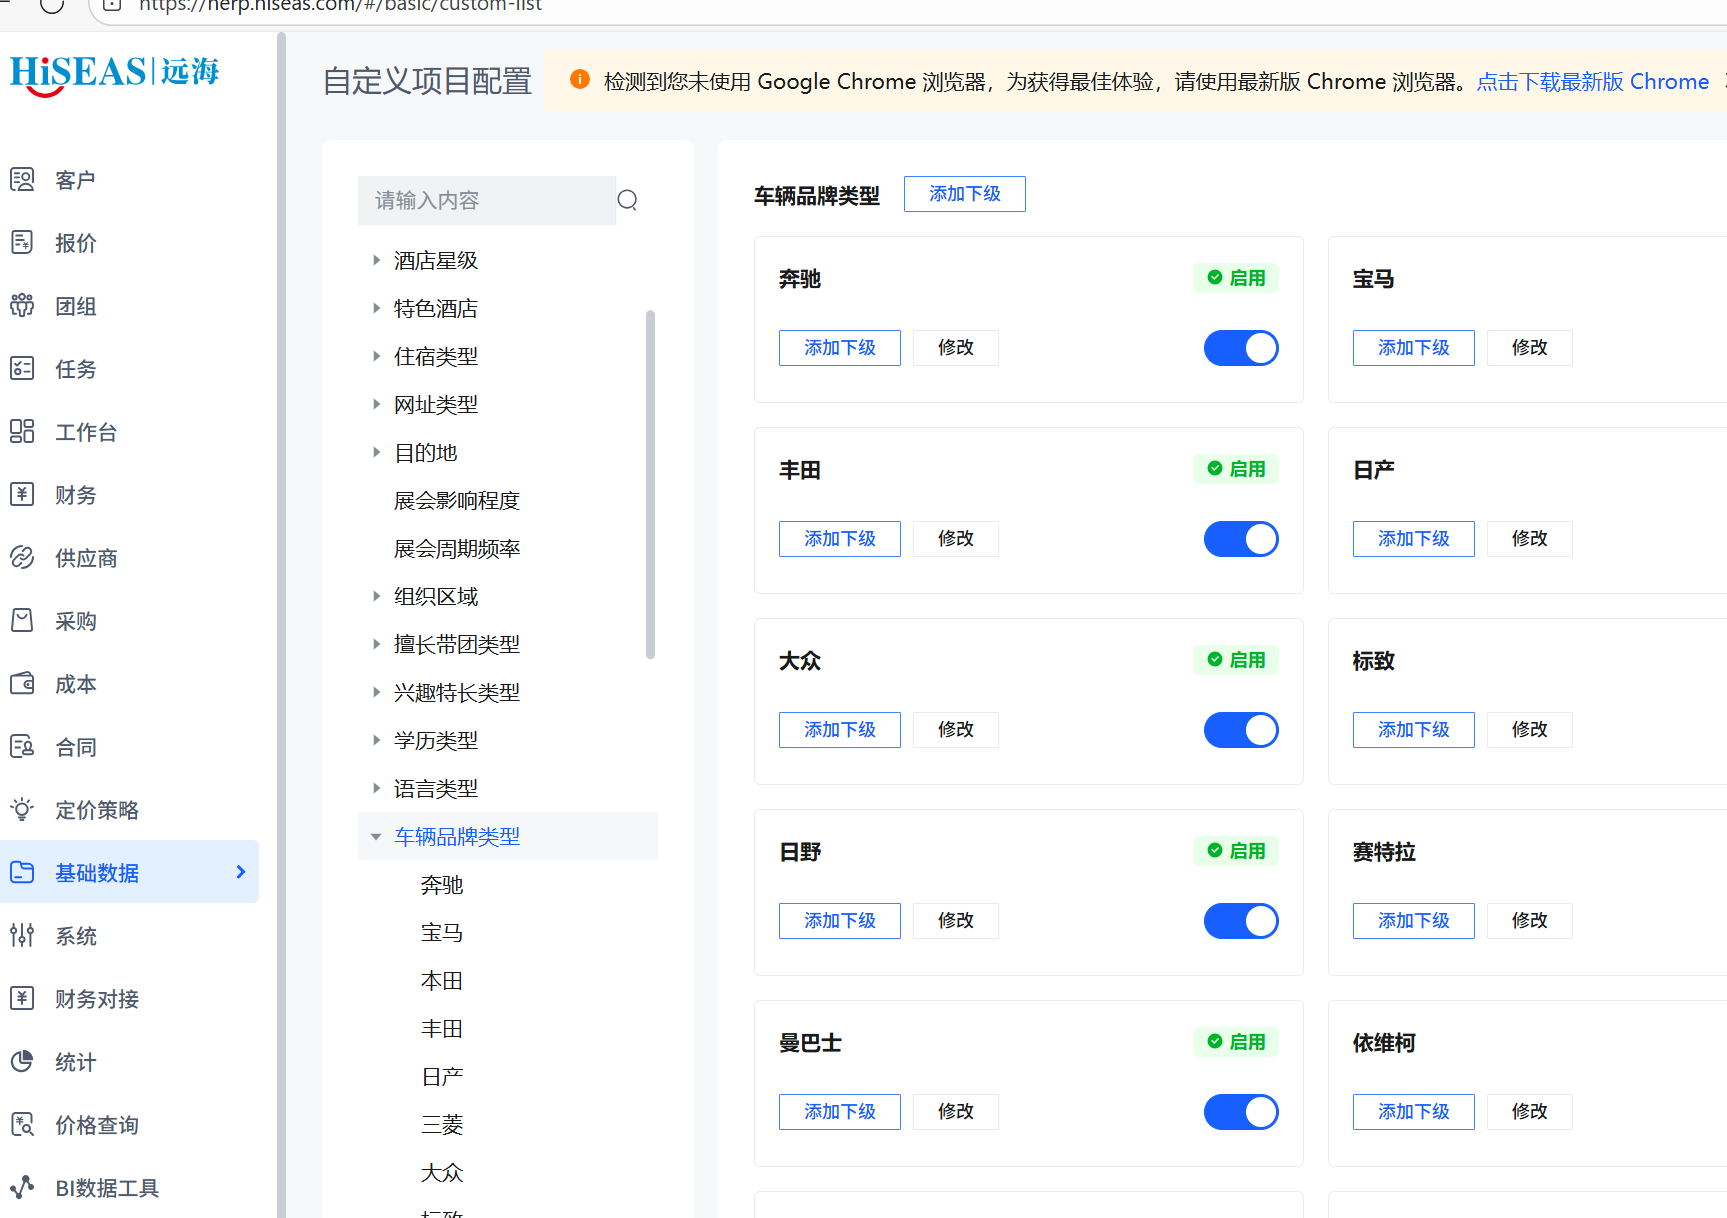Viewport: 1727px width, 1218px height.
Task: Open the 统计 pie chart icon
Action: 22,1062
